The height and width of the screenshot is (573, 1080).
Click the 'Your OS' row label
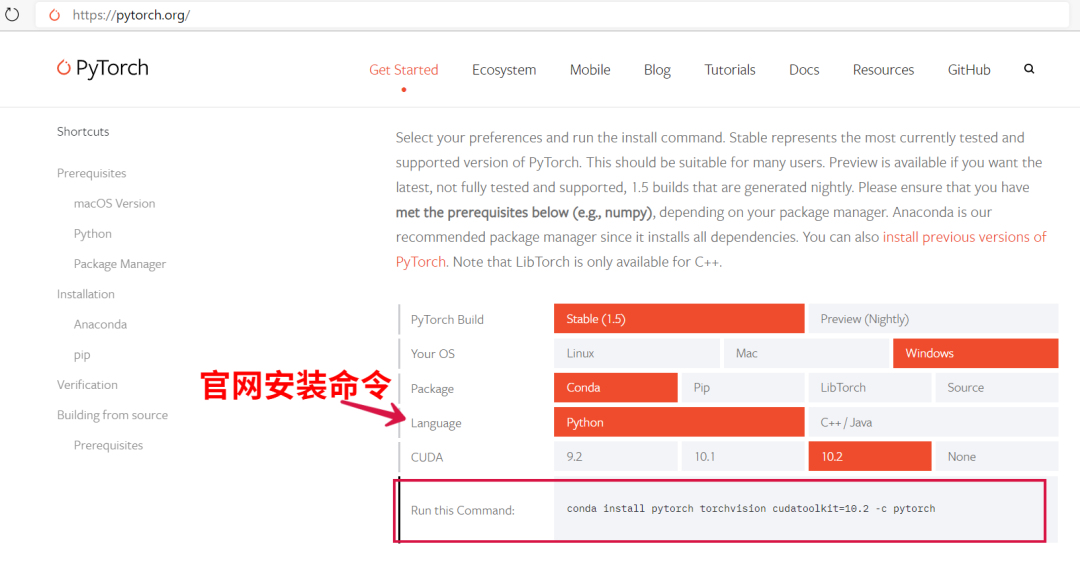coord(433,354)
